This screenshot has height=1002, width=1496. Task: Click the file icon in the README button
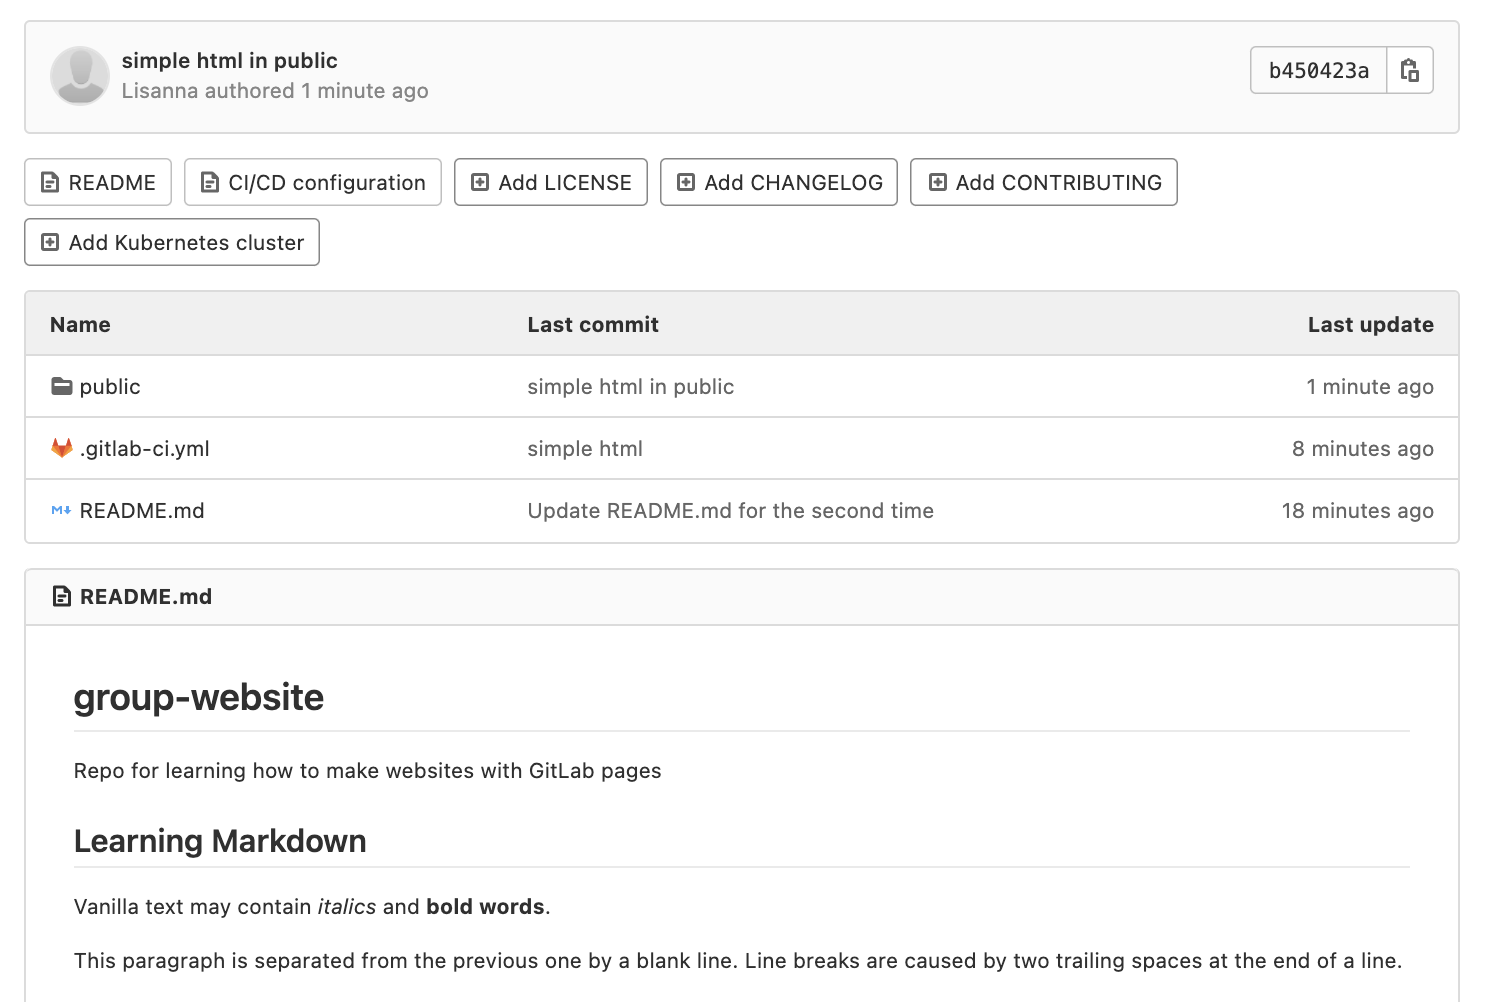[x=49, y=182]
